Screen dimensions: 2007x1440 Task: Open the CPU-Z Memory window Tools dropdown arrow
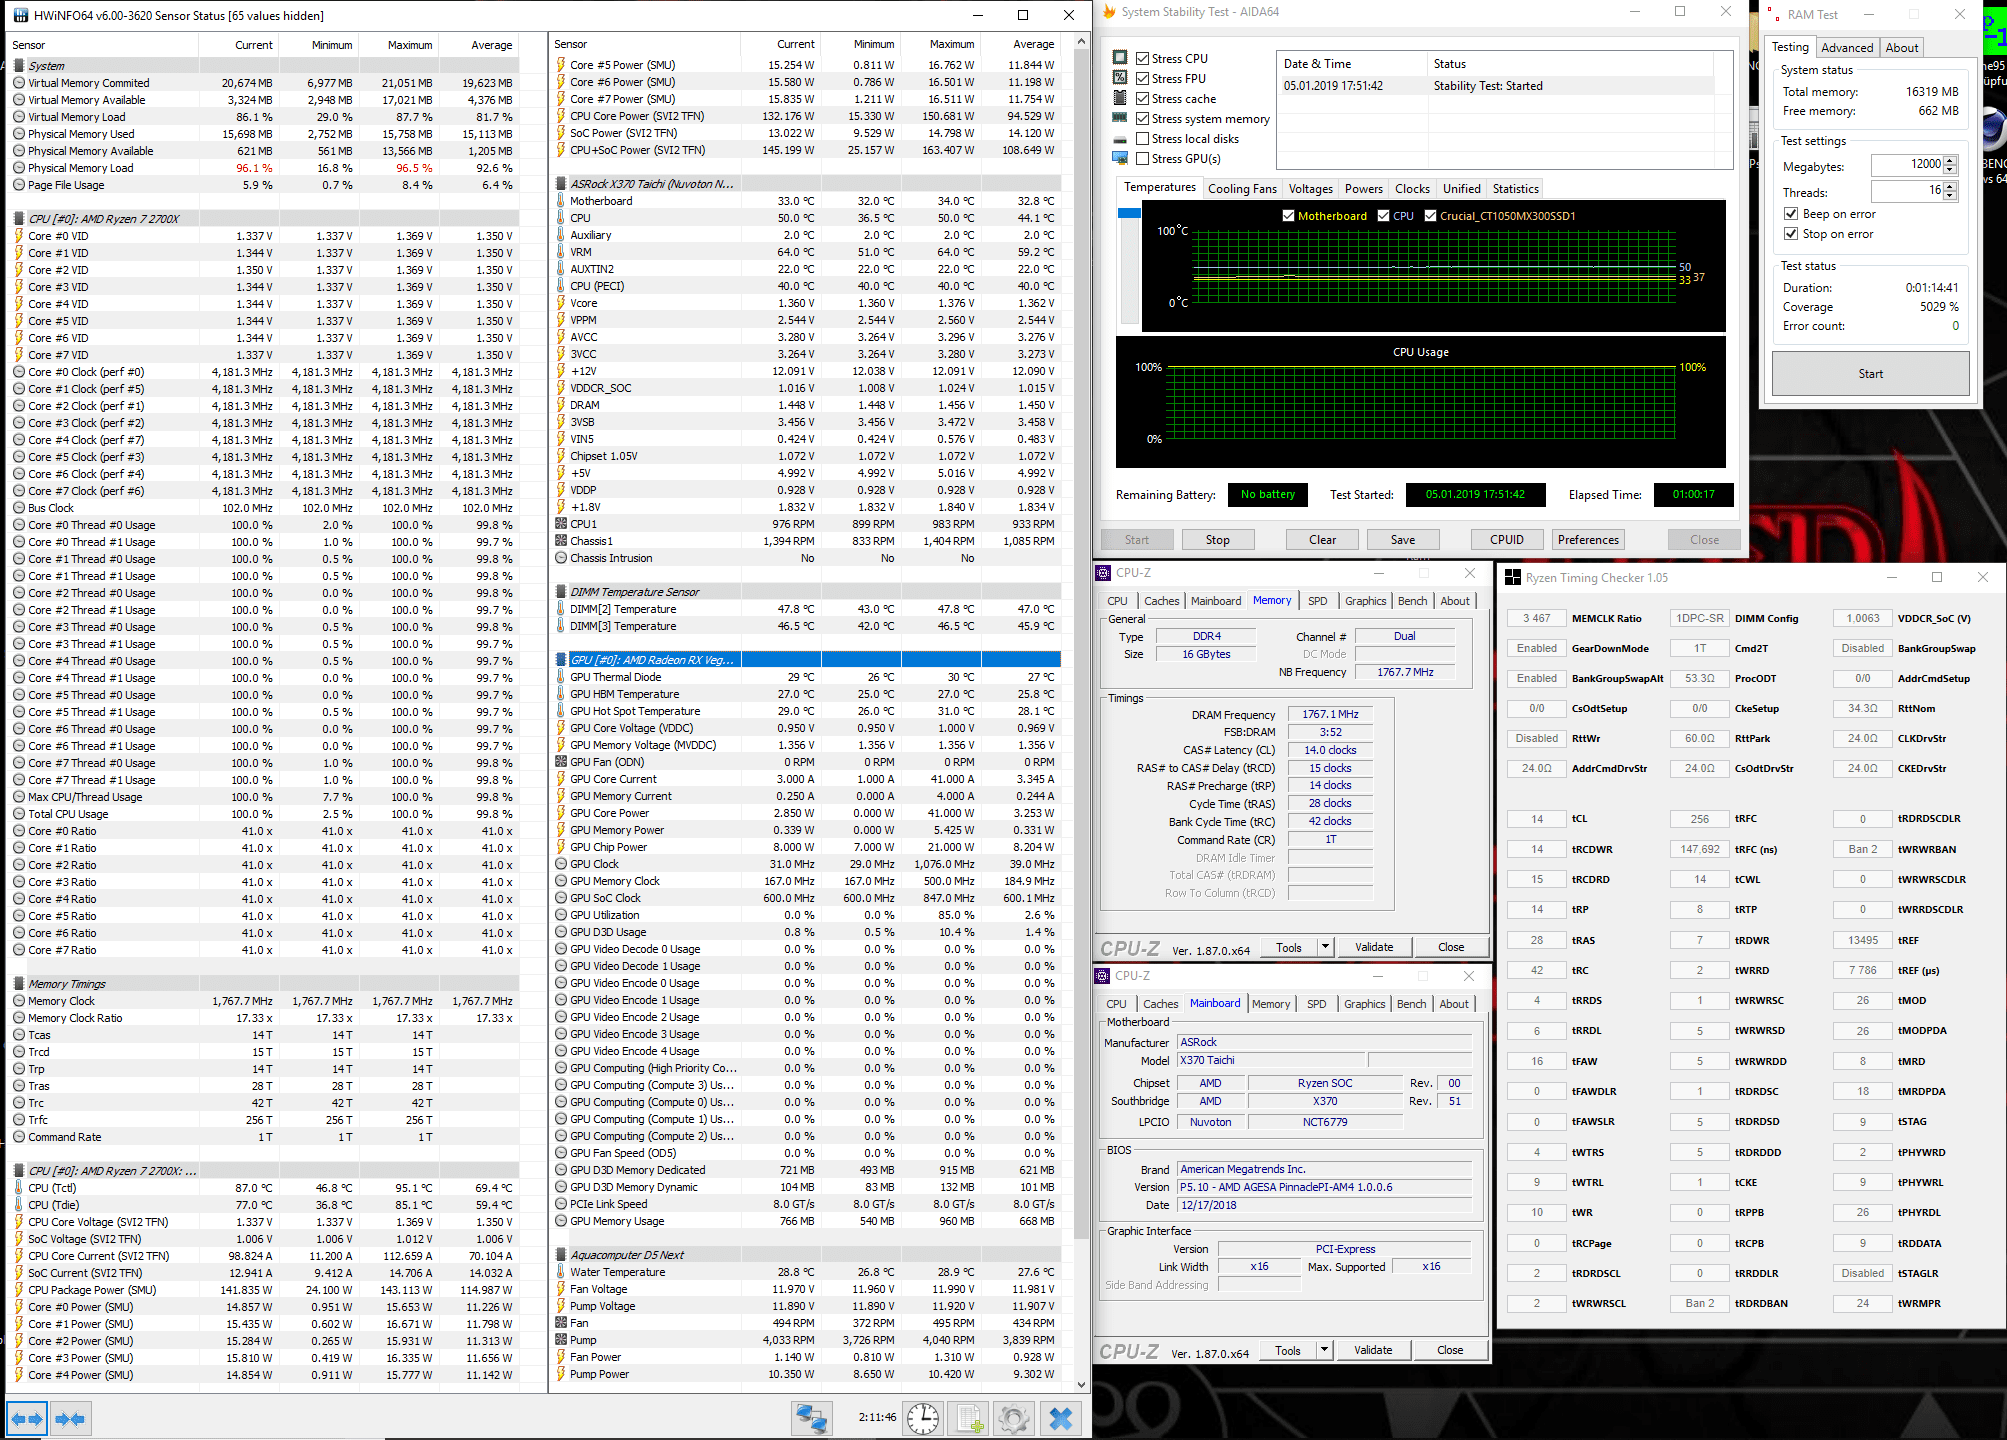(x=1325, y=947)
